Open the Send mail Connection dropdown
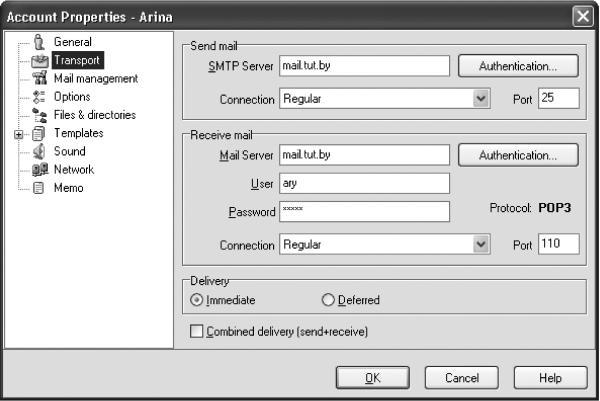Viewport: 600px width, 401px height. 481,99
